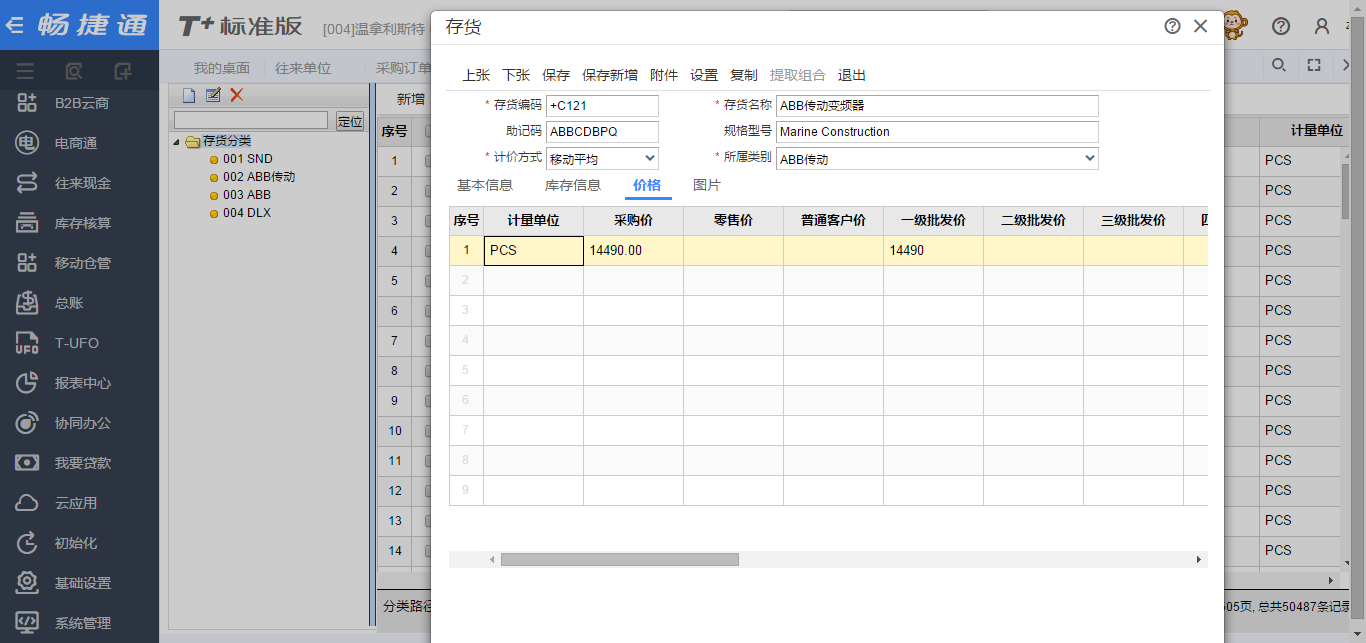Open the 系统管理 module icon
1366x643 pixels.
(x=27, y=623)
